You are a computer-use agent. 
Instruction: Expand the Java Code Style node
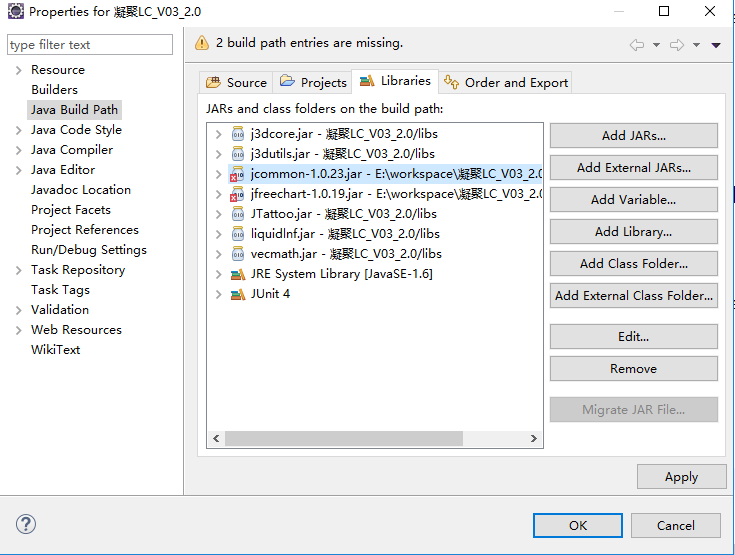click(x=18, y=130)
